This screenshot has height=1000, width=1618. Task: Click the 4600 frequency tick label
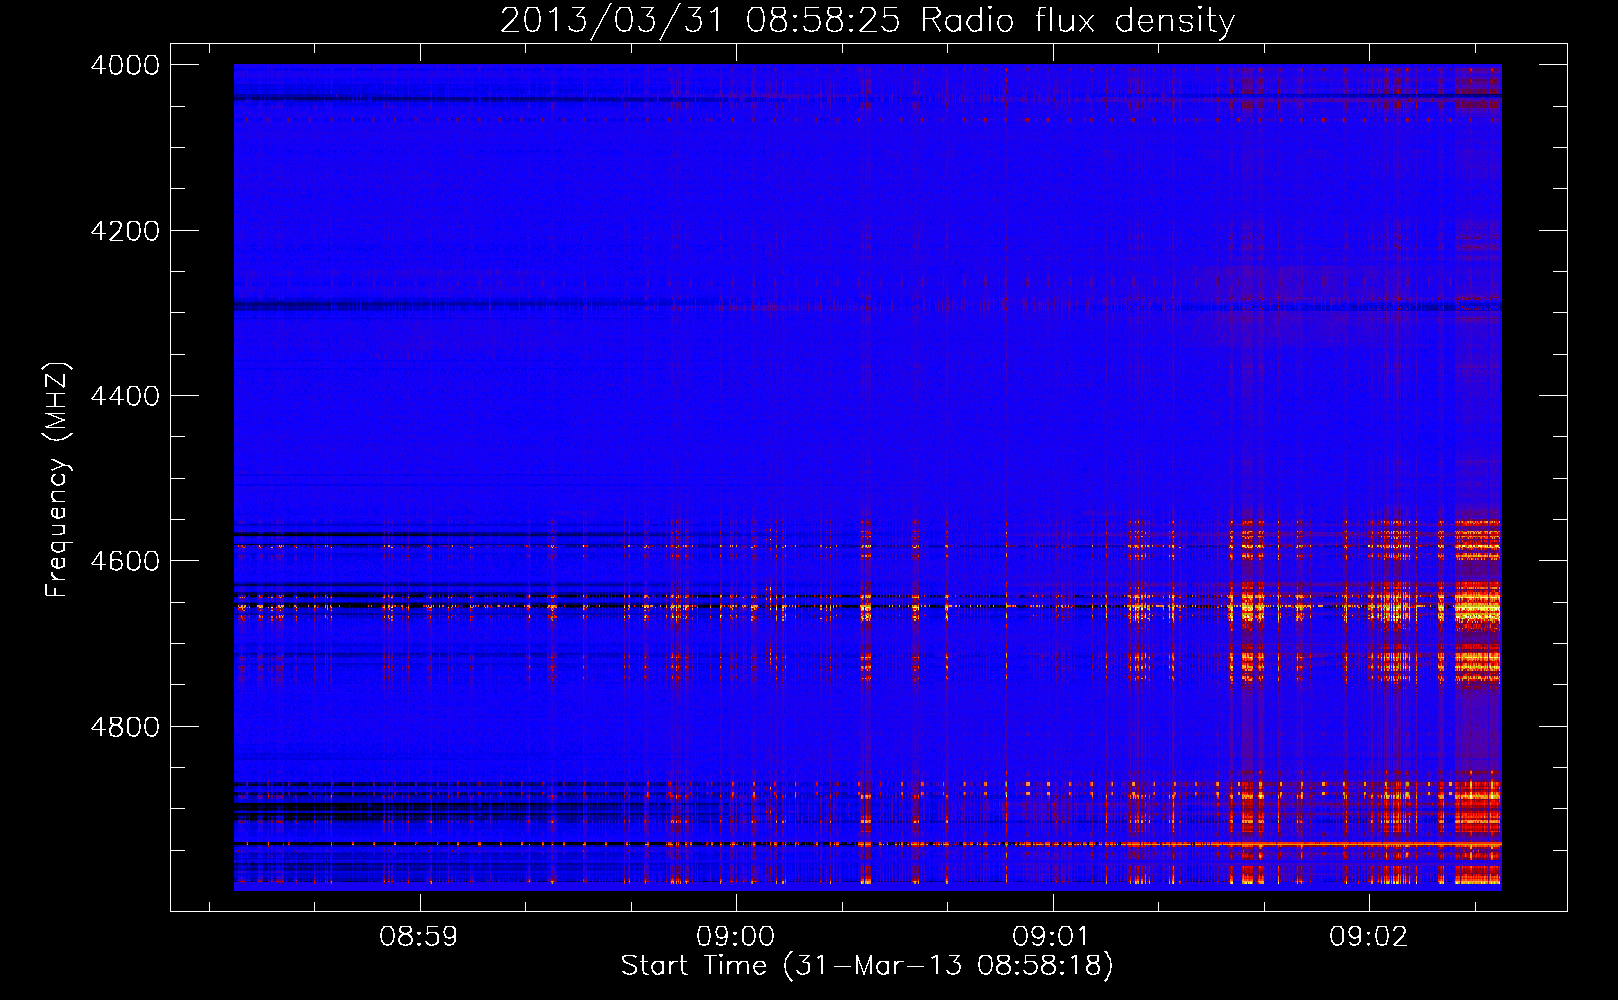(125, 561)
